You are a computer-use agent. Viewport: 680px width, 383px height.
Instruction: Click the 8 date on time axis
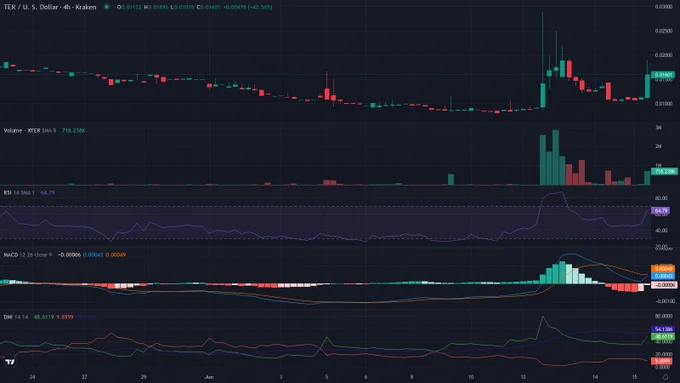coord(412,377)
